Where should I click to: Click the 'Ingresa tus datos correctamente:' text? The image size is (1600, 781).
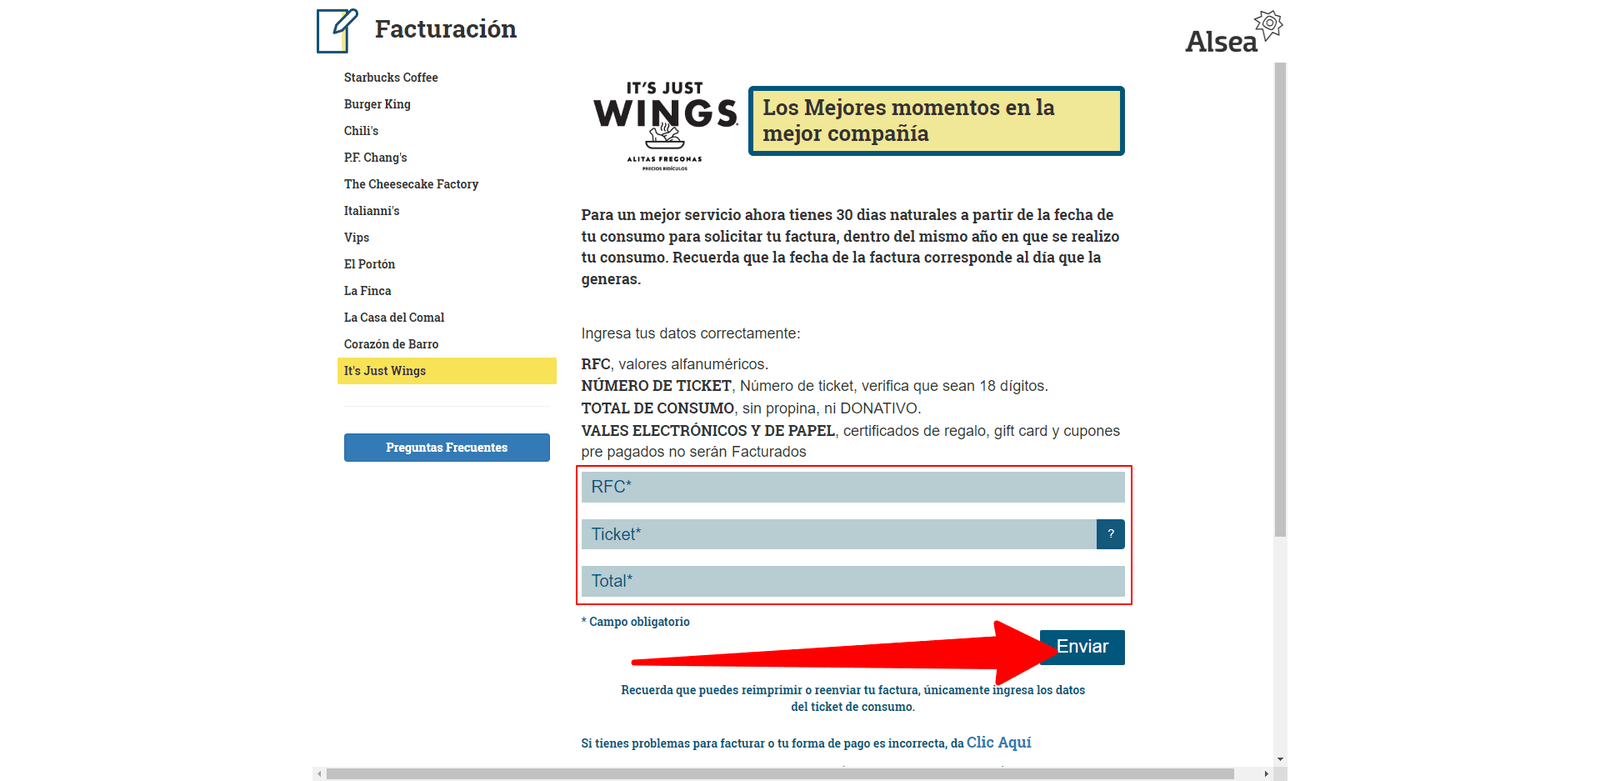coord(691,333)
